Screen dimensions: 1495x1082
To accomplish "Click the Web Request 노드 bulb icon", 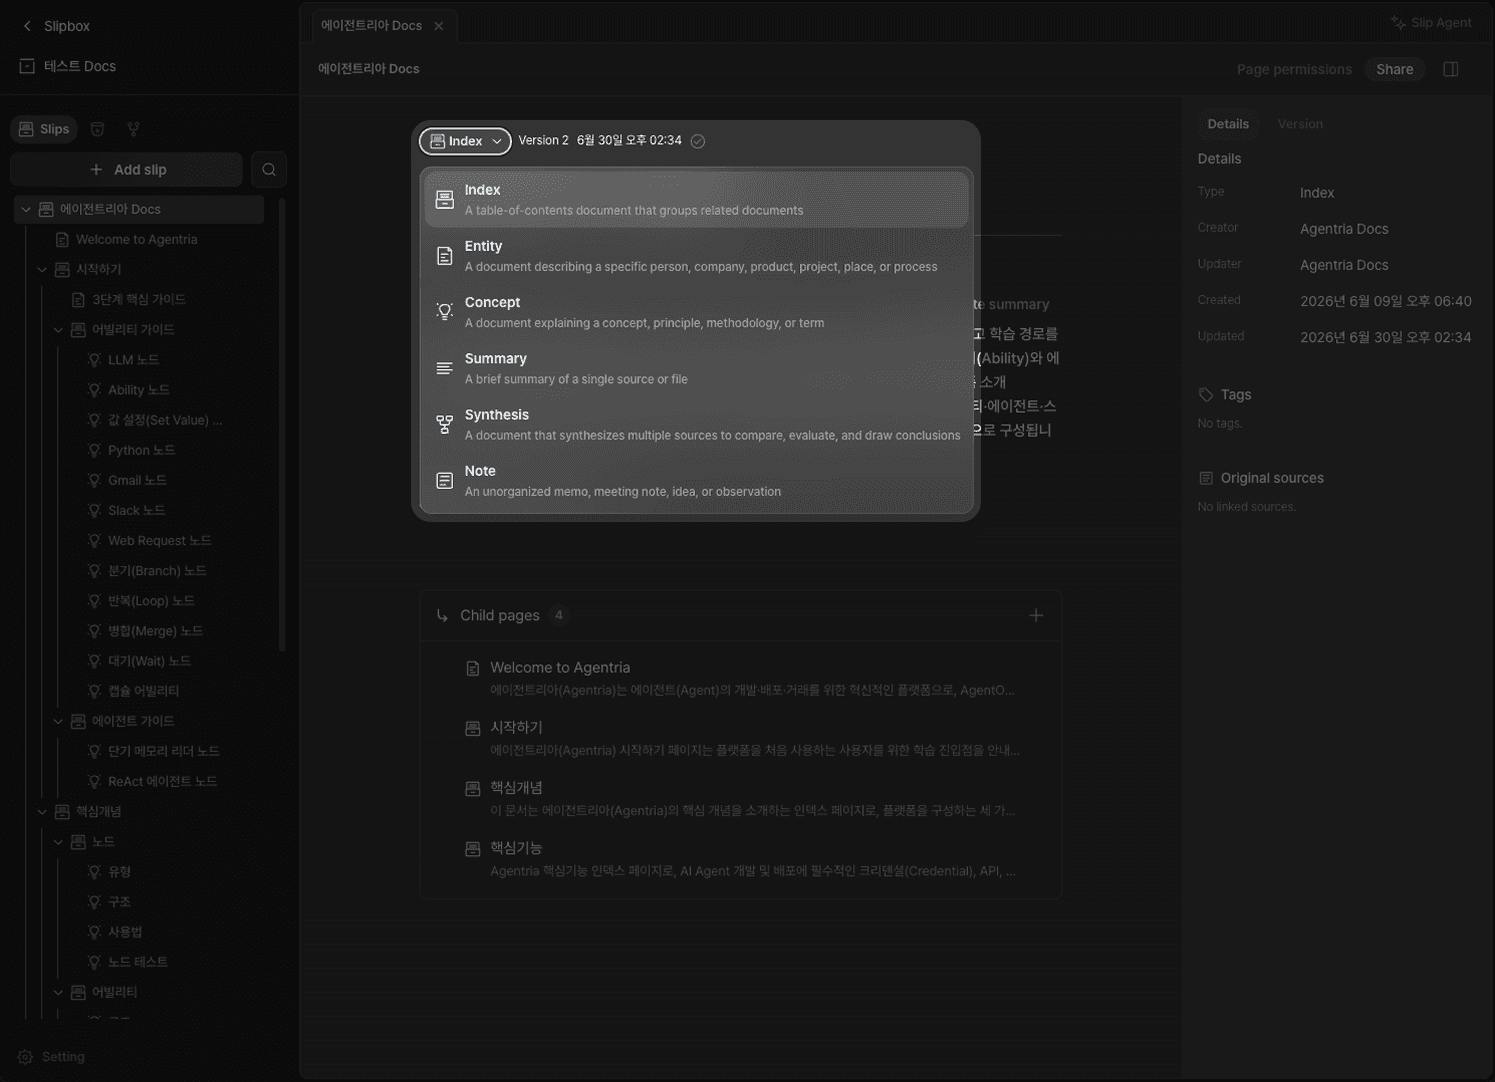I will (94, 540).
